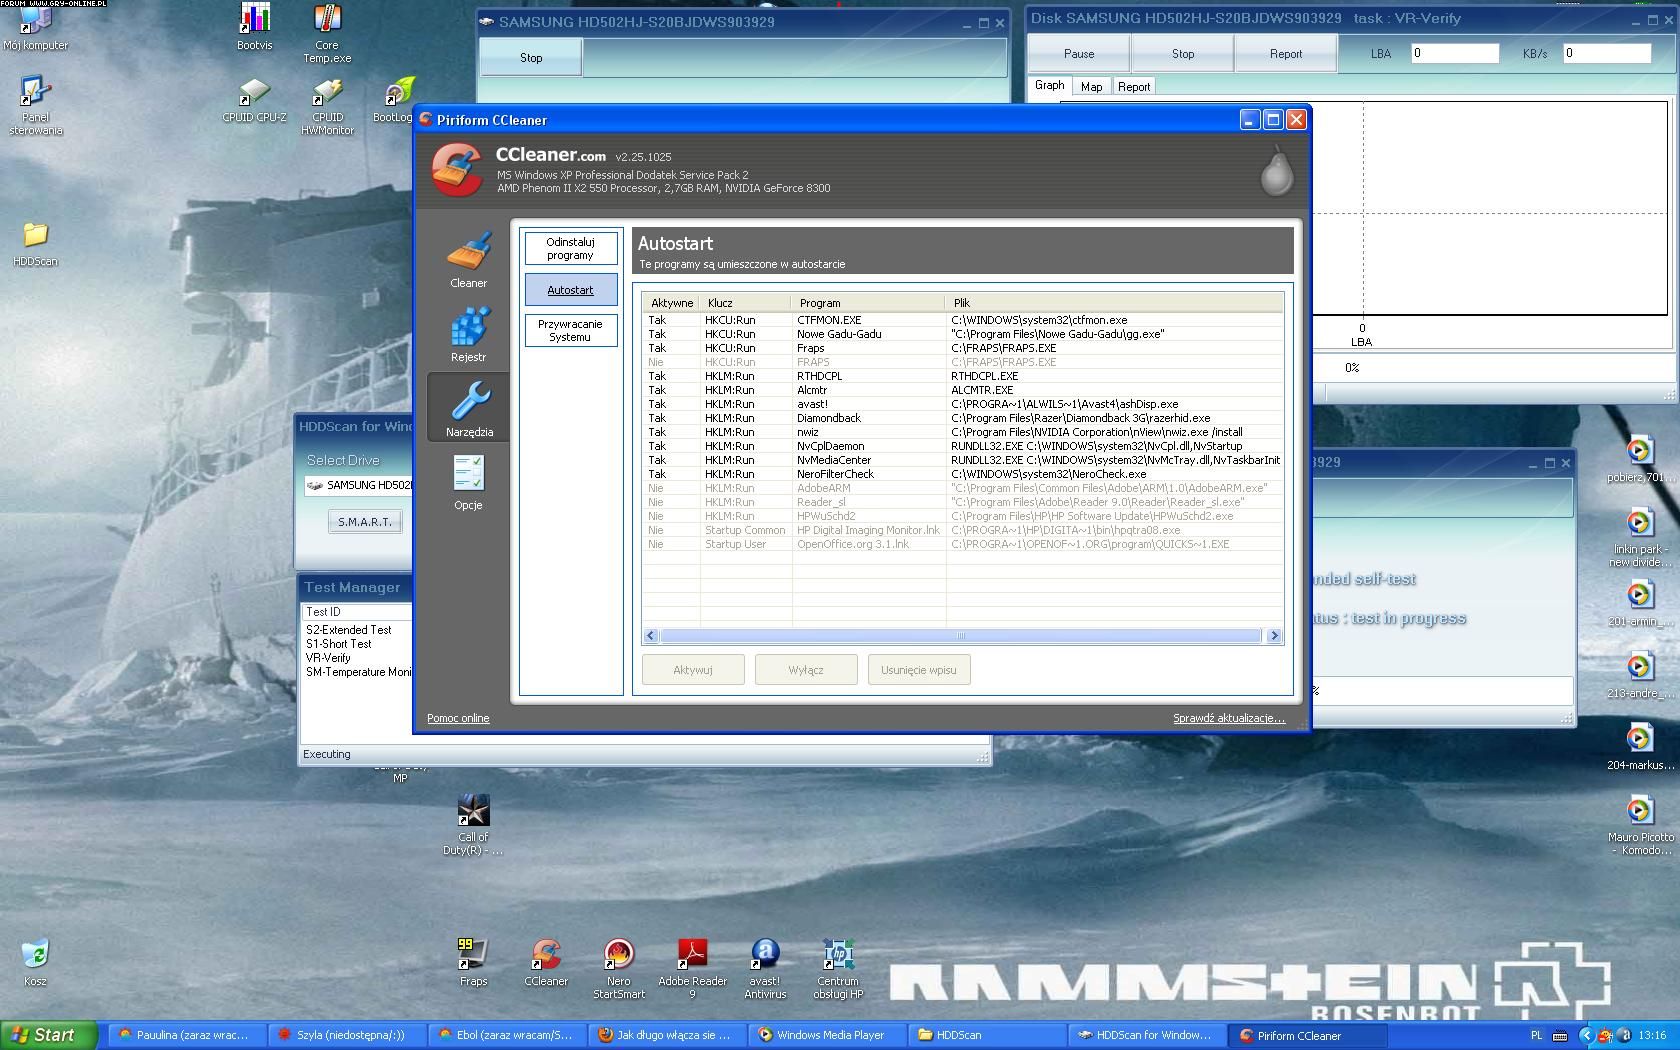
Task: Click Pause in VR-Verify window
Action: 1079,54
